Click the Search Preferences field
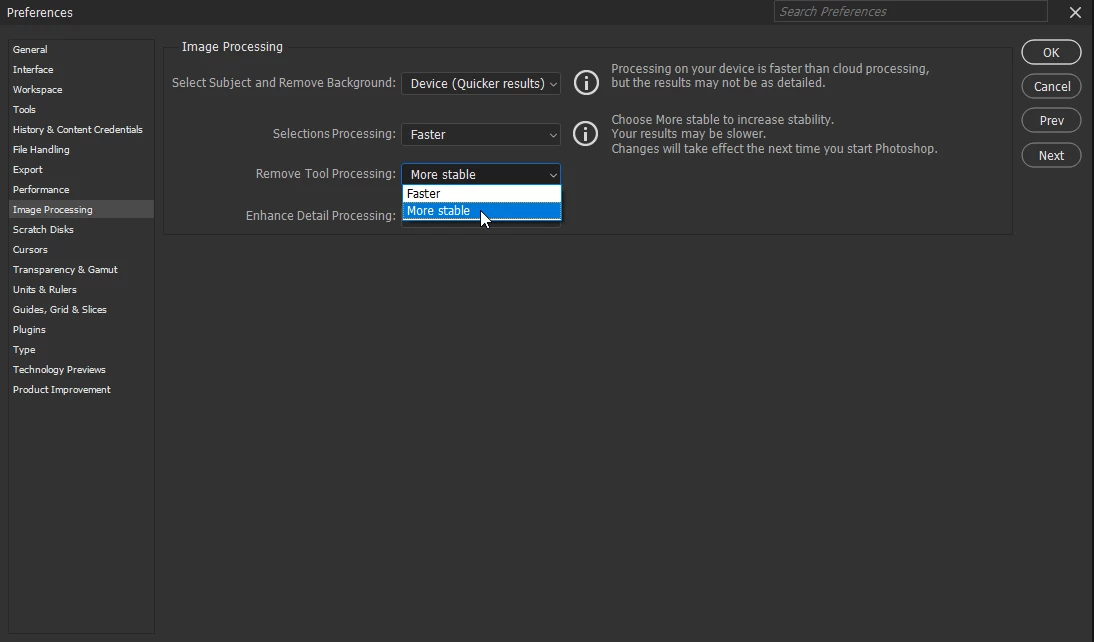 coord(910,11)
